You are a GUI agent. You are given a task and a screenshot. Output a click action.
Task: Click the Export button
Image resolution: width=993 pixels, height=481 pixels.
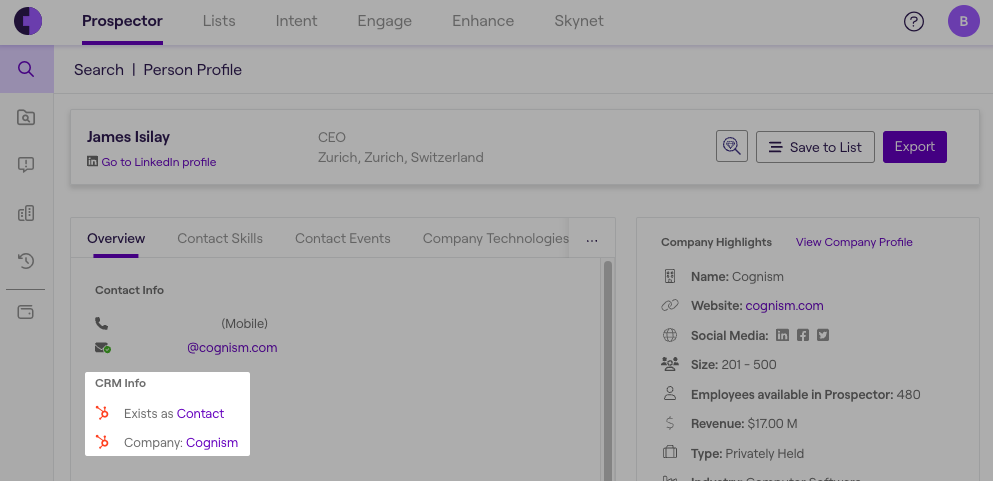click(x=914, y=147)
